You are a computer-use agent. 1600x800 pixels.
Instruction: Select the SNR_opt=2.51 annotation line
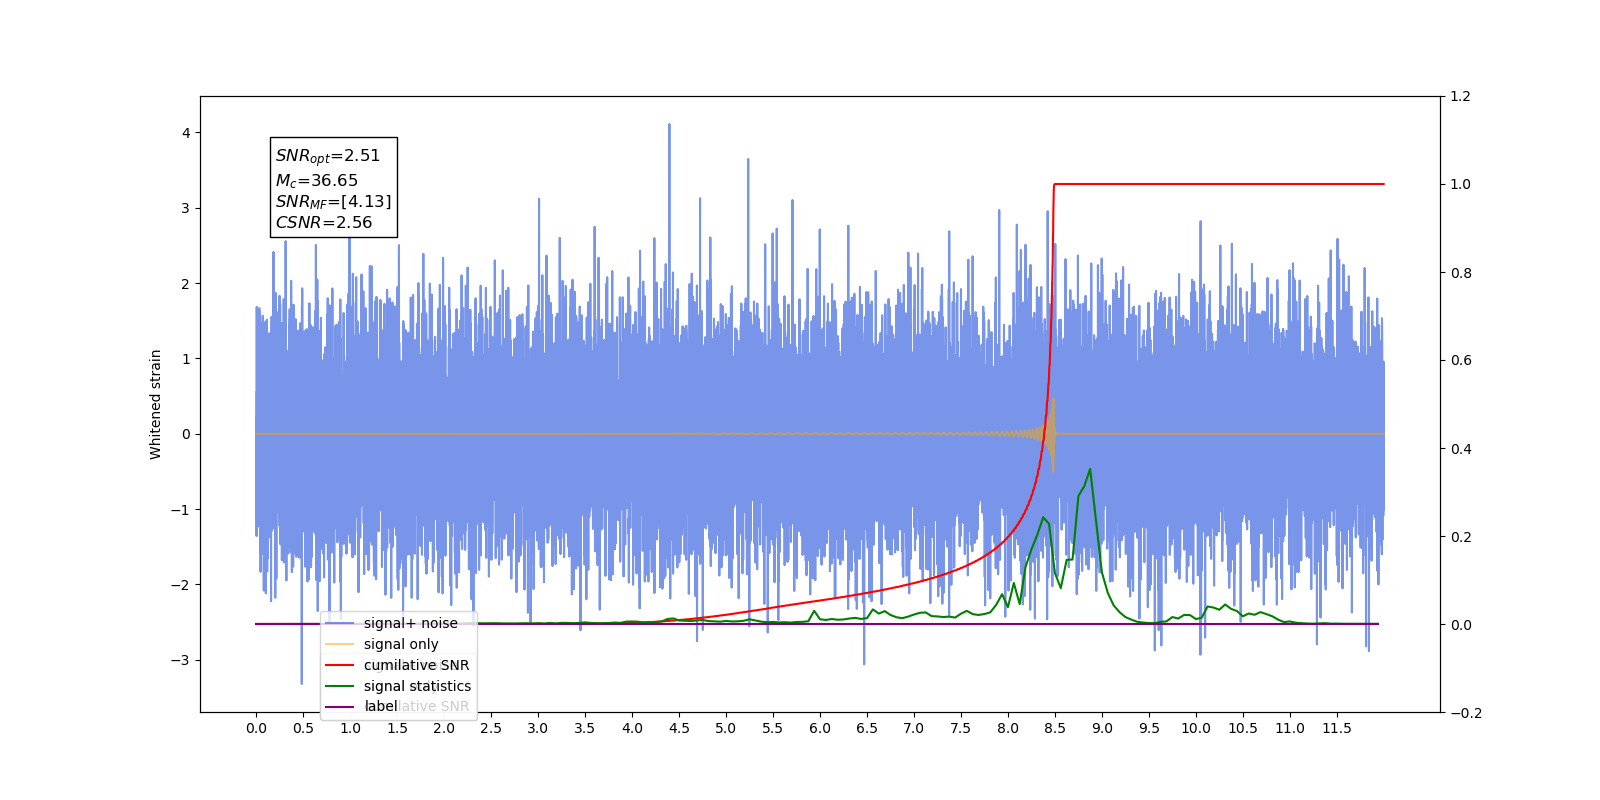pyautogui.click(x=328, y=156)
